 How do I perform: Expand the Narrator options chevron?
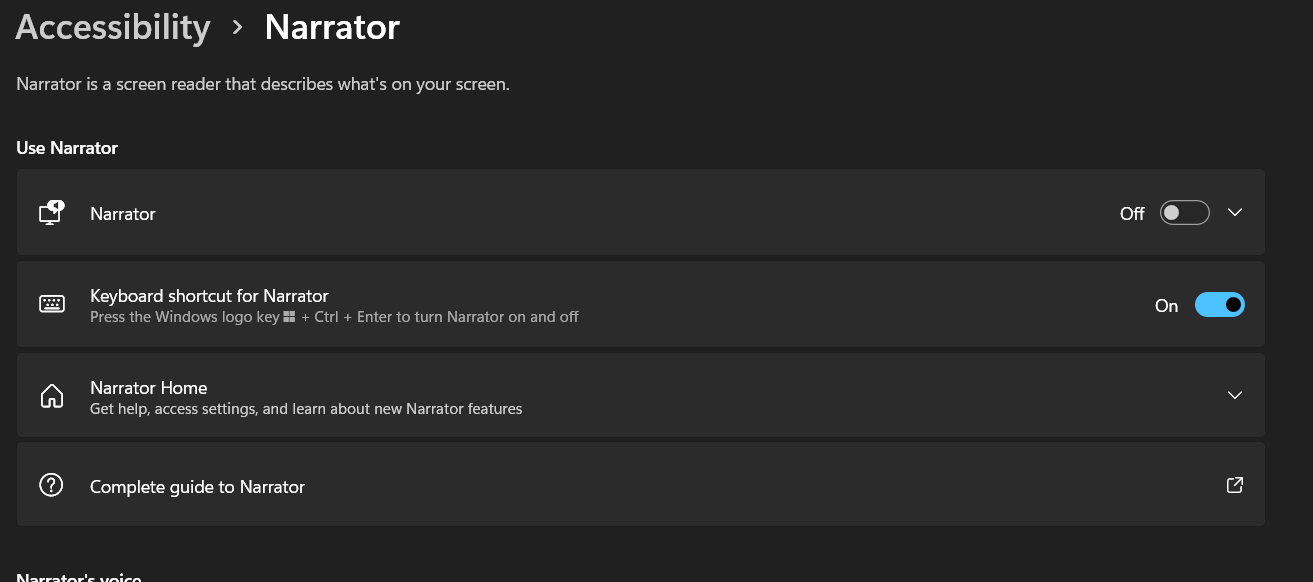click(1235, 212)
